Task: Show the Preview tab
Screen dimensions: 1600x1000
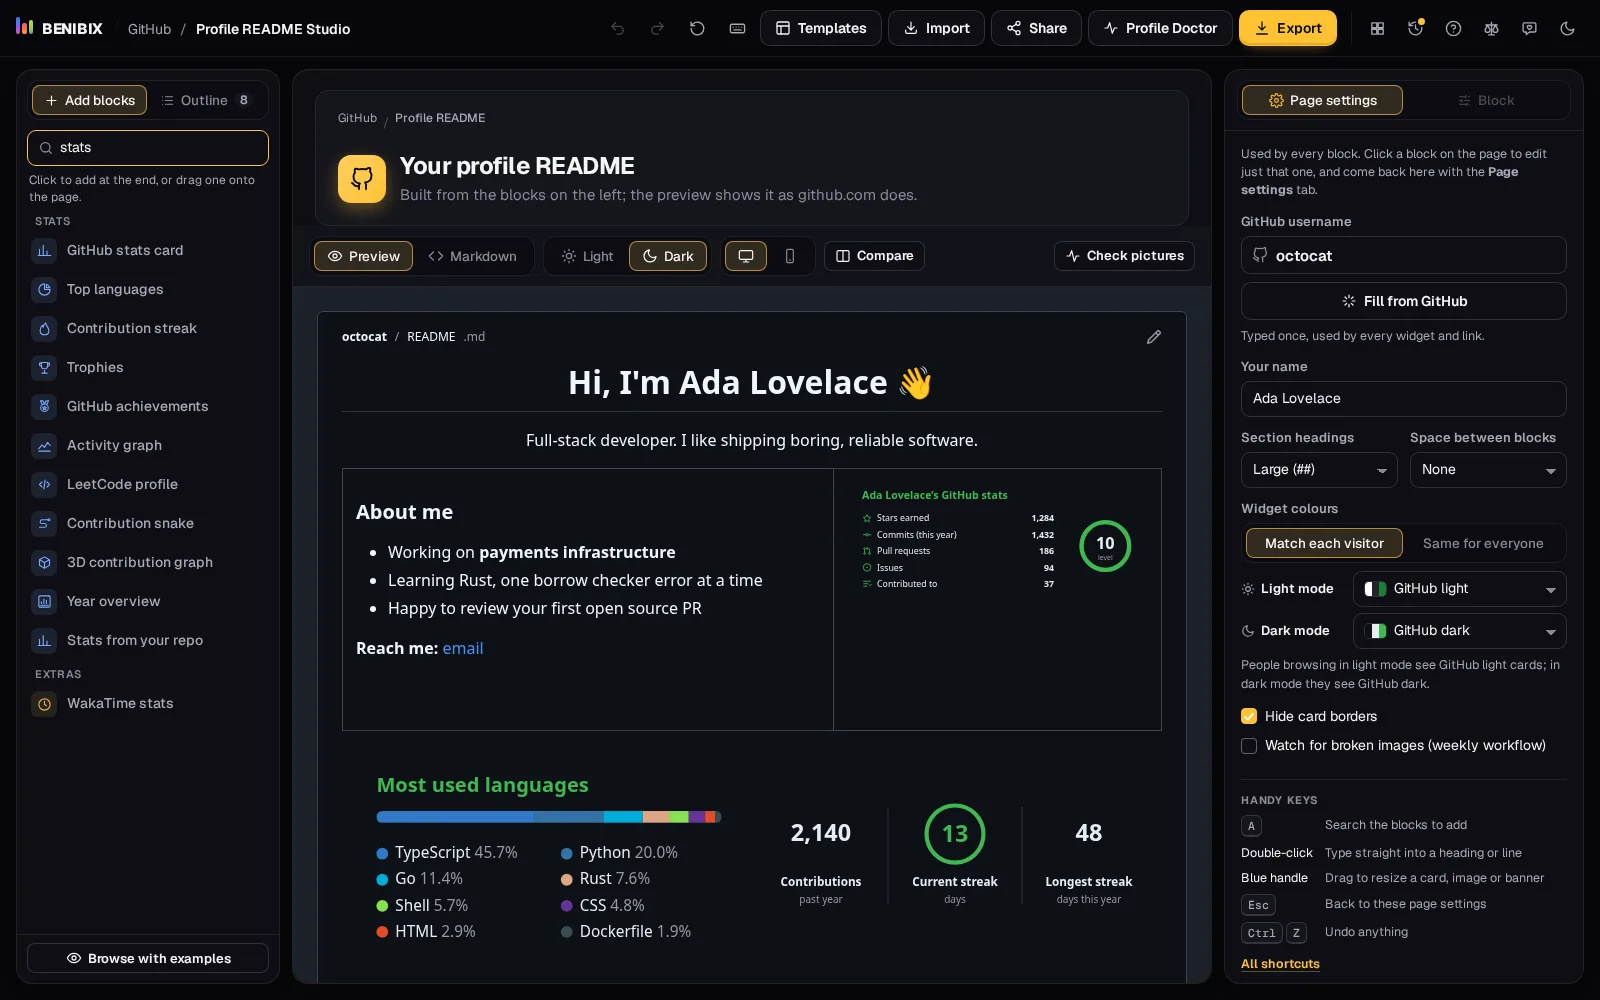Action: (364, 256)
